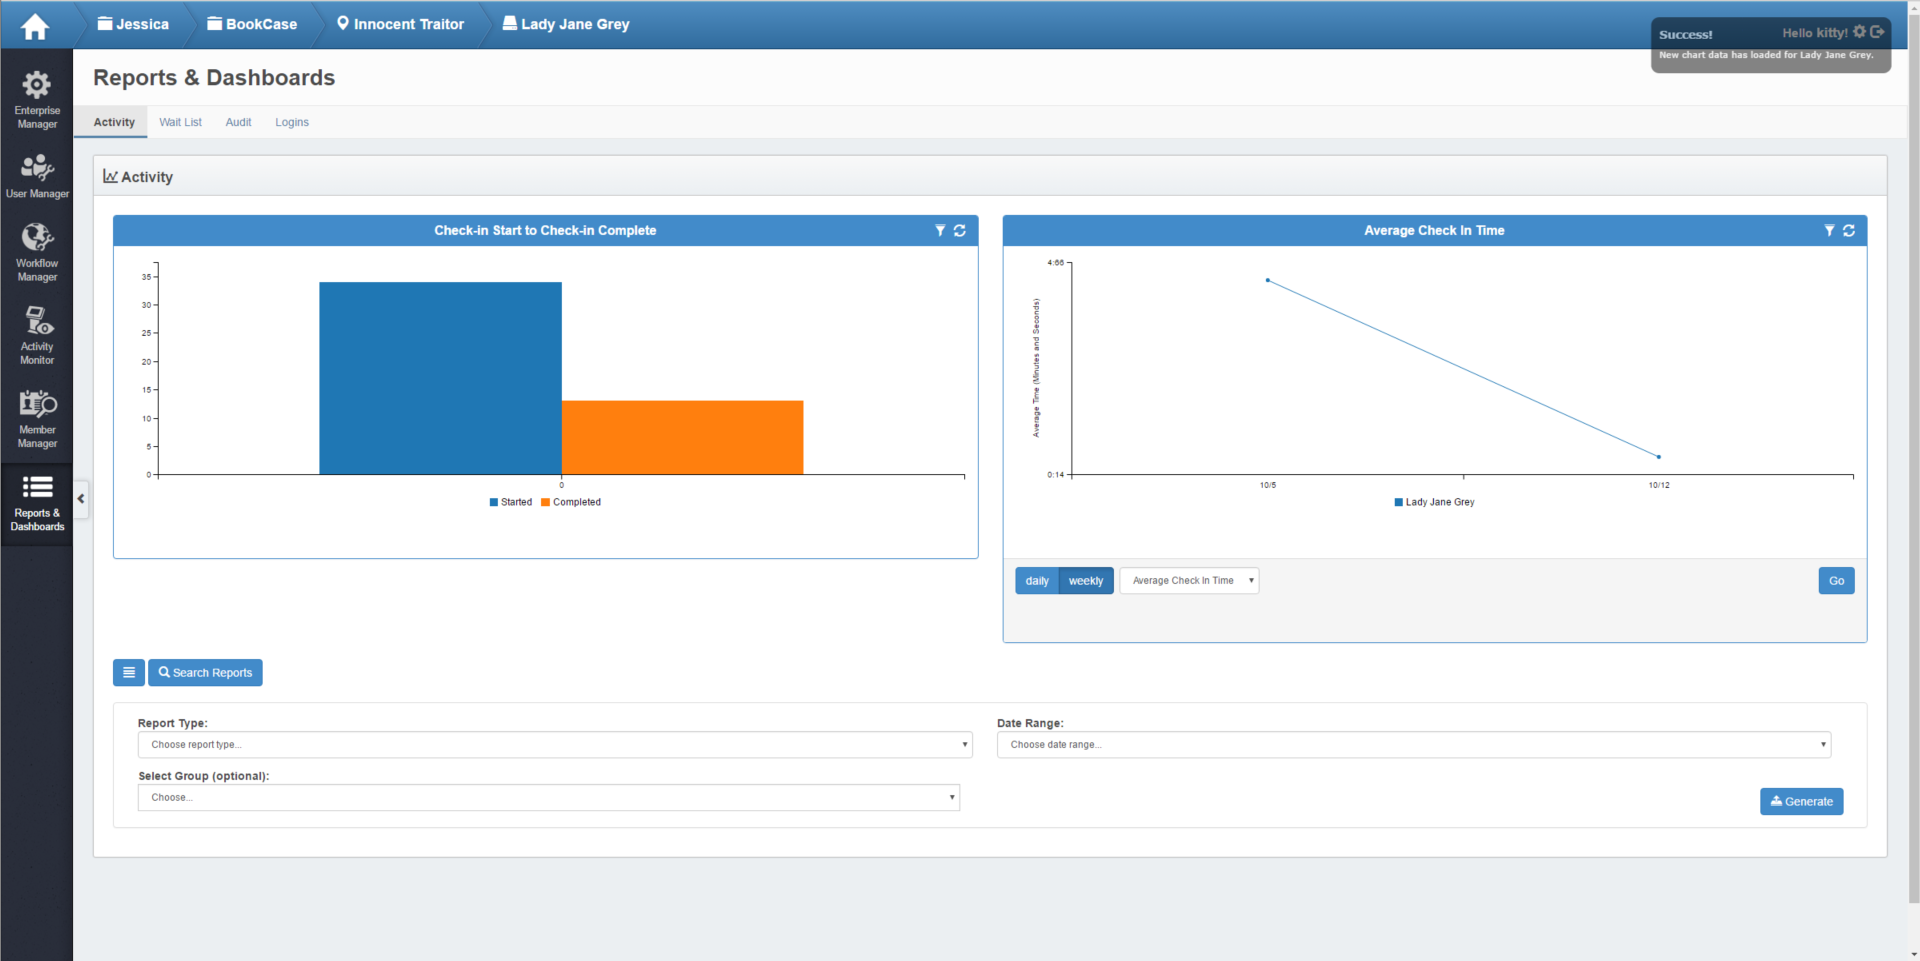1920x961 pixels.
Task: Click the Started legend color swatch
Action: tap(494, 503)
